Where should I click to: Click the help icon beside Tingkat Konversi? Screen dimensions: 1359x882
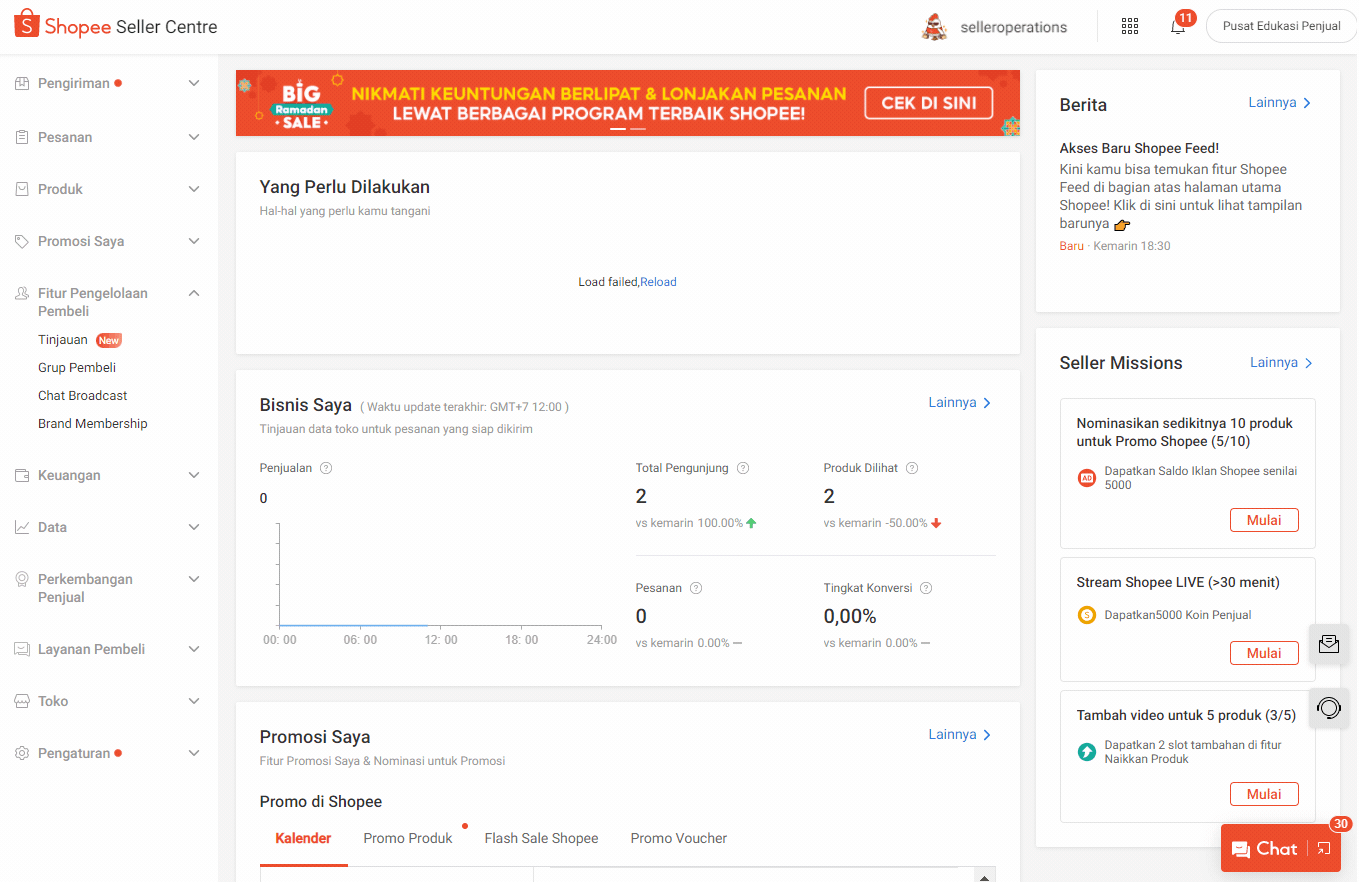point(925,588)
